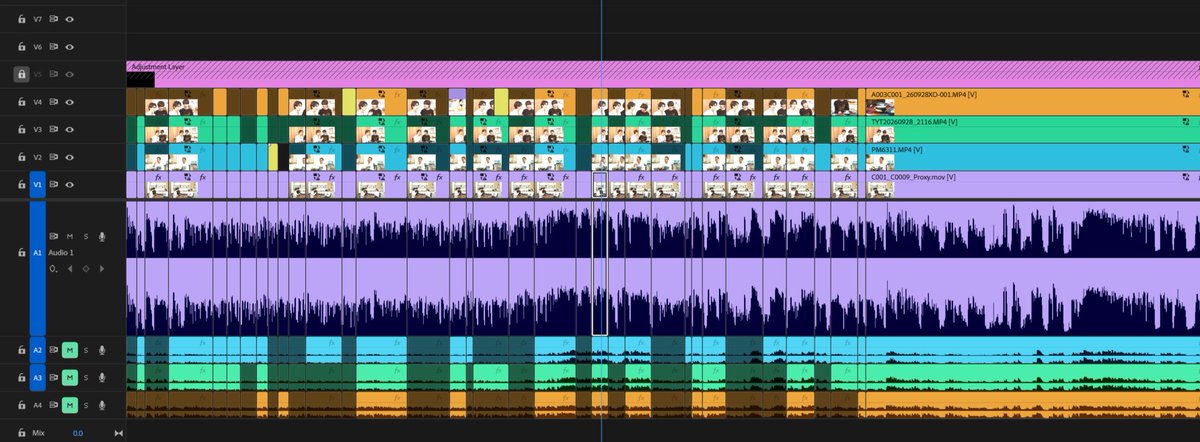
Task: Hide track output of V6
Action: tap(70, 46)
